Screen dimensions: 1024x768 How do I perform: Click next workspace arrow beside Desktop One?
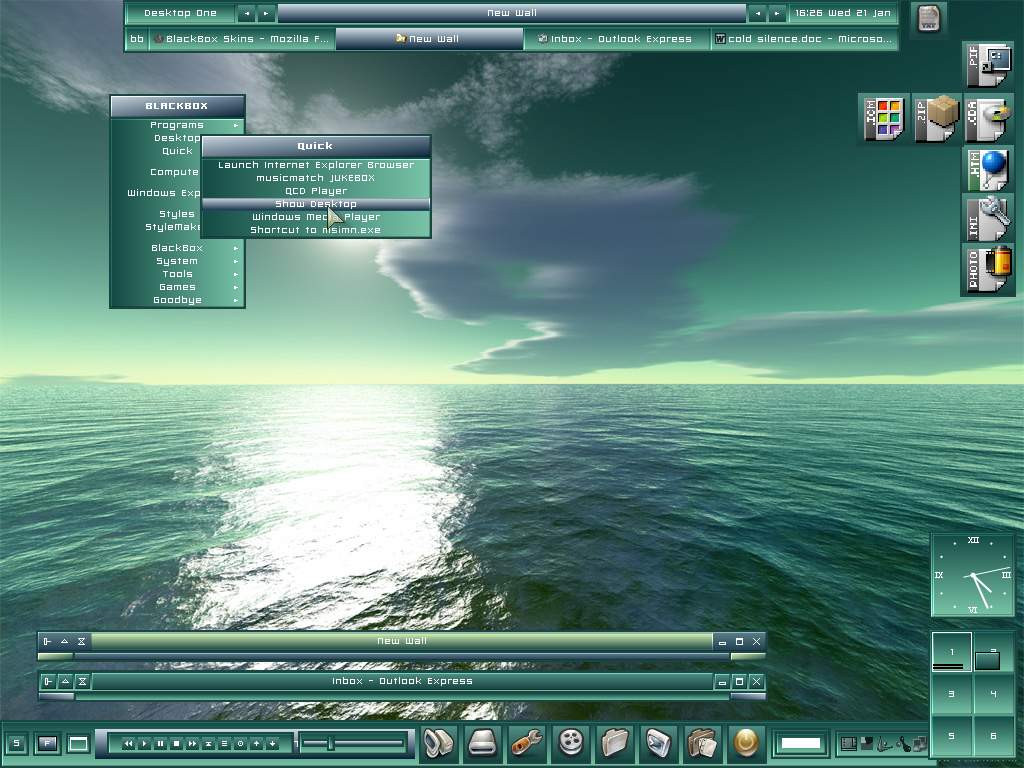pos(265,13)
